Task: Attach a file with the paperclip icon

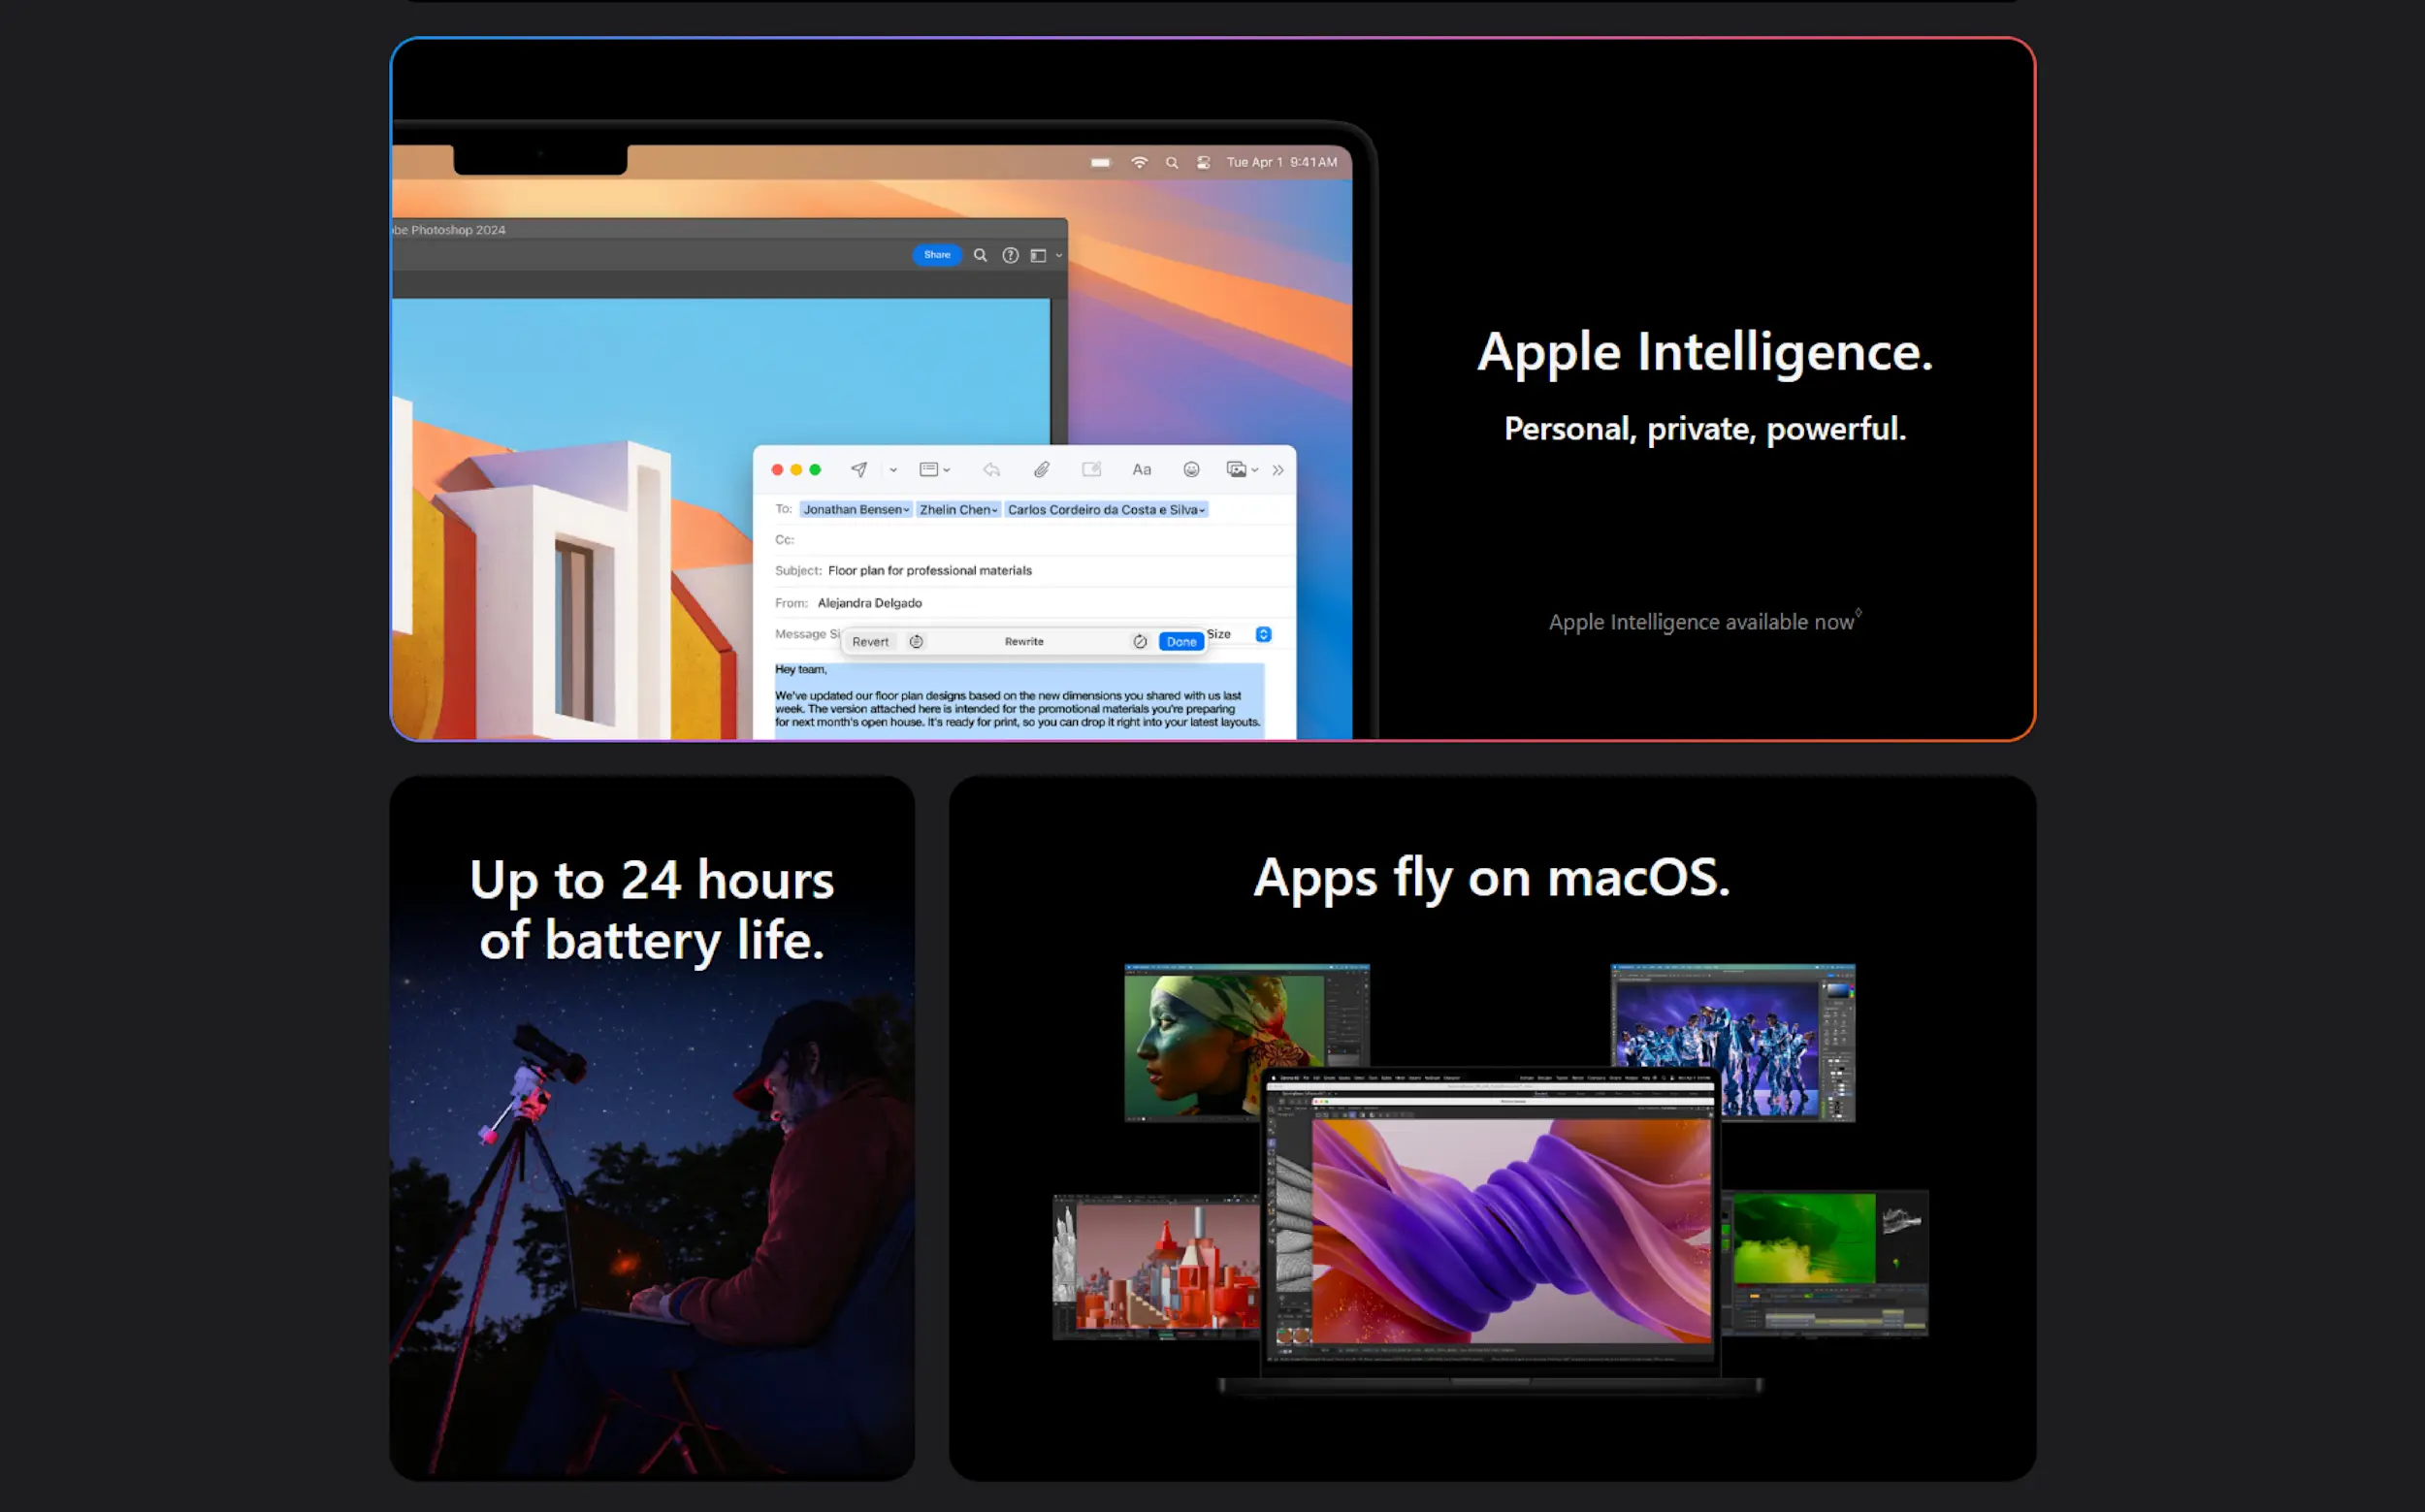Action: pyautogui.click(x=1042, y=470)
